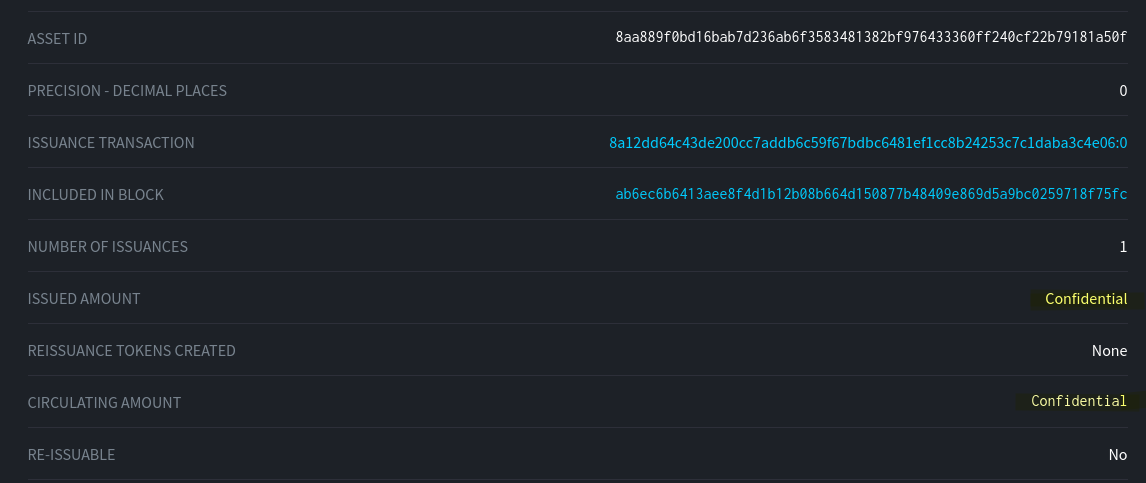Click the number of issuances value 1
This screenshot has width=1146, height=483.
coord(1123,247)
